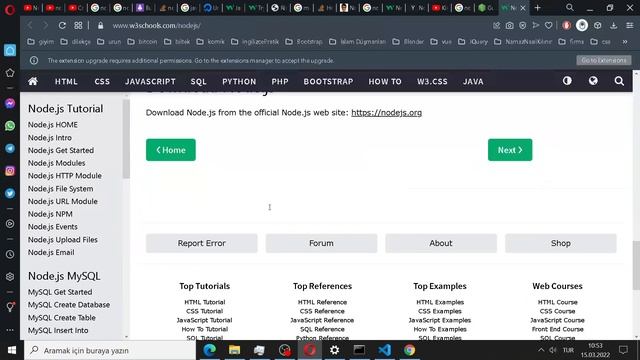
Task: Open Speed Dial start page grid
Action: point(78,25)
